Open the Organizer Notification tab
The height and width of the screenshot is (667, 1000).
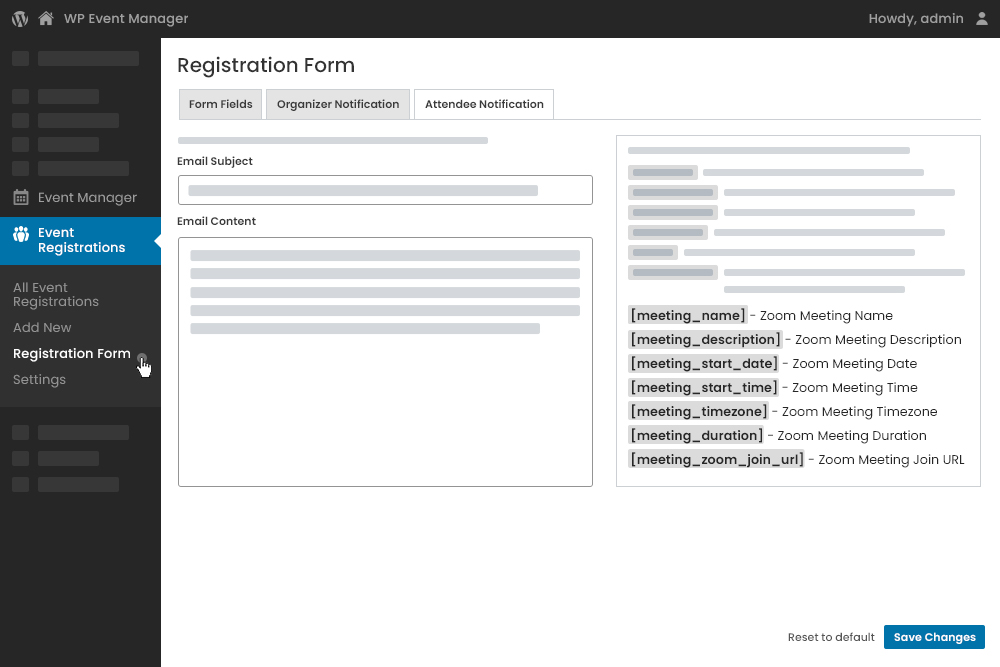(337, 104)
